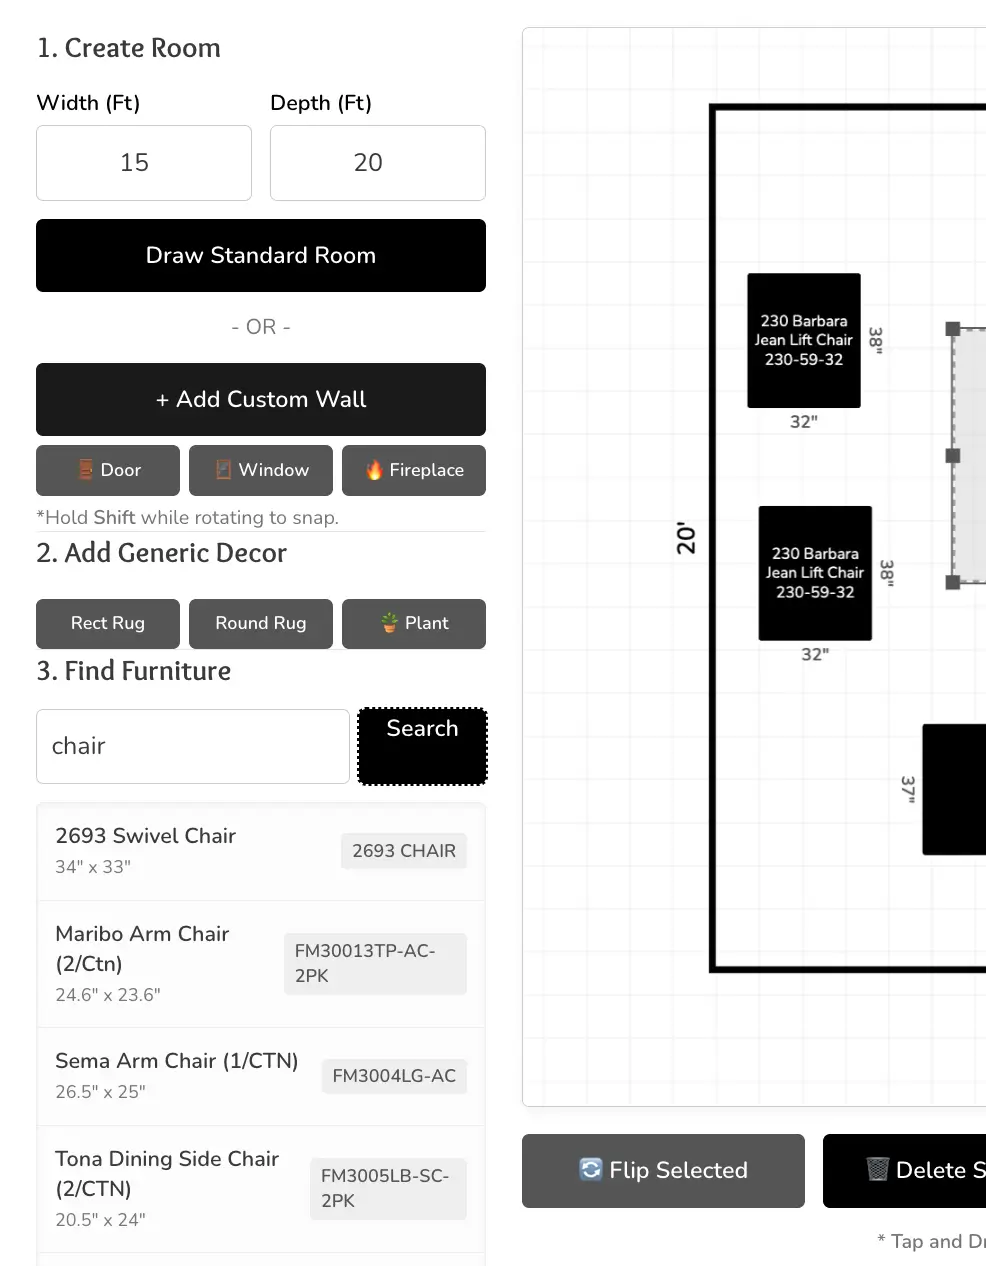
Task: Click the window emoji icon on Window button
Action: (224, 470)
